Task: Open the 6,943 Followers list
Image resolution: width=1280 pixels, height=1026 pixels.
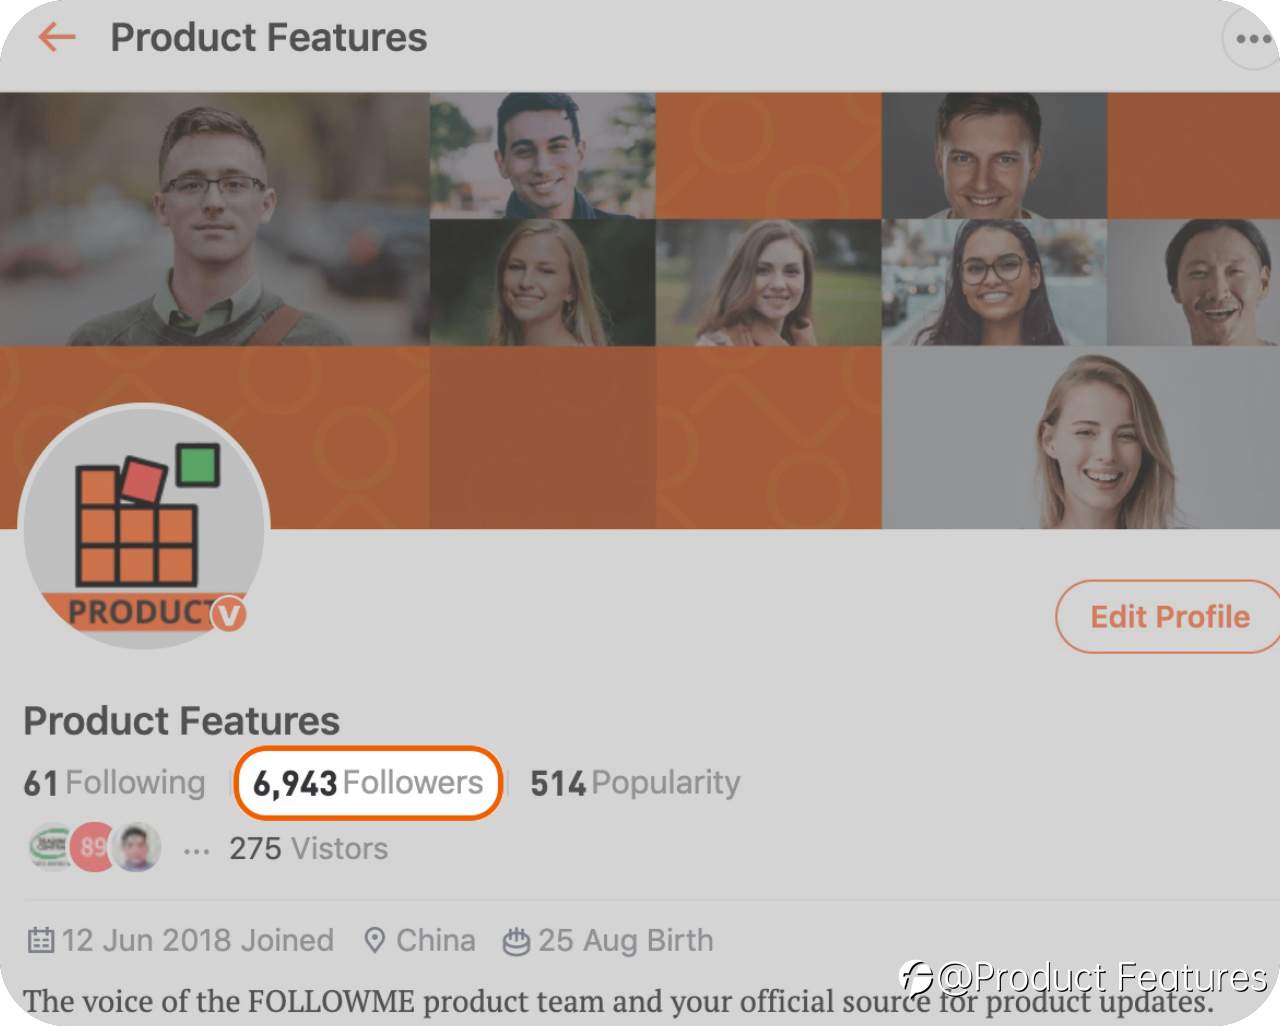Action: point(367,782)
